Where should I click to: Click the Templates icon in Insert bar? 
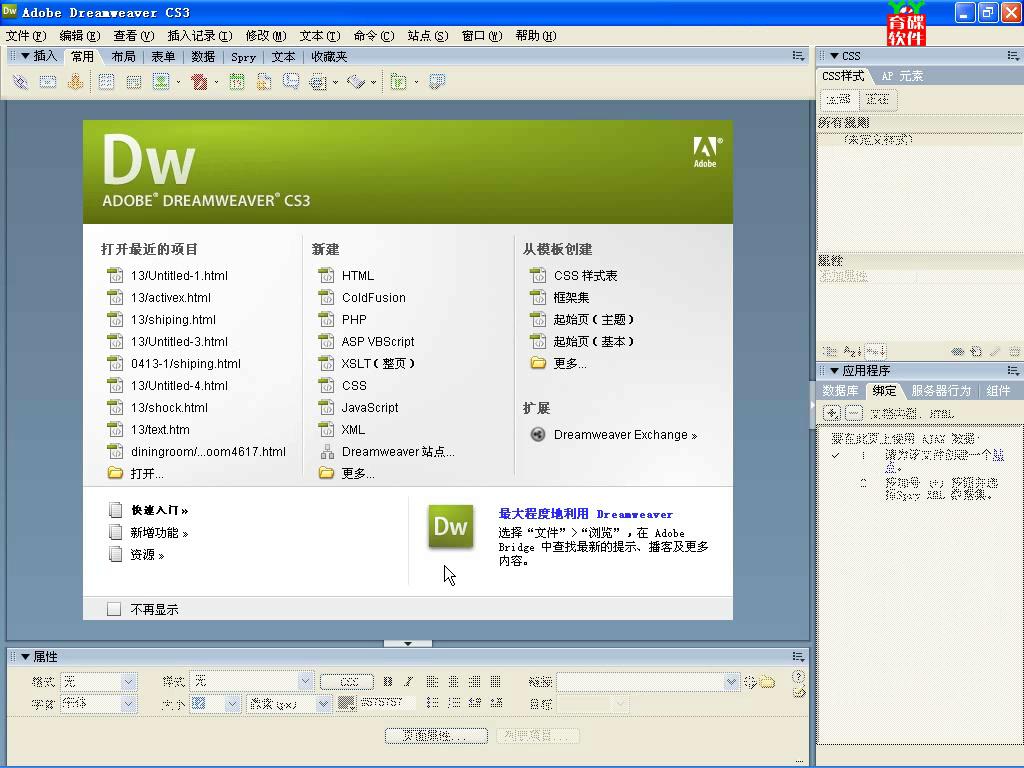pyautogui.click(x=398, y=82)
